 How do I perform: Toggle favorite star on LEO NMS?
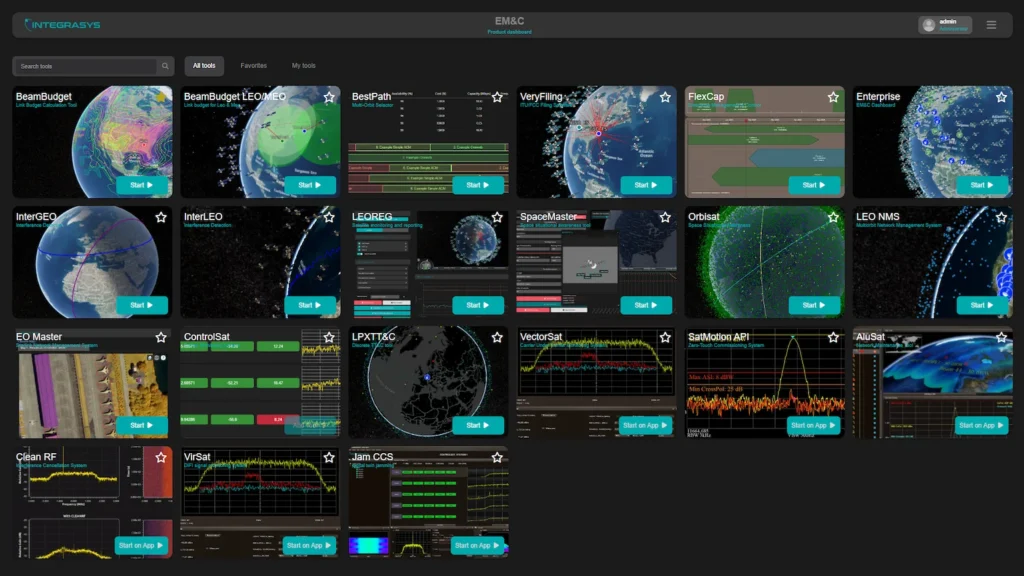[x=1001, y=217]
